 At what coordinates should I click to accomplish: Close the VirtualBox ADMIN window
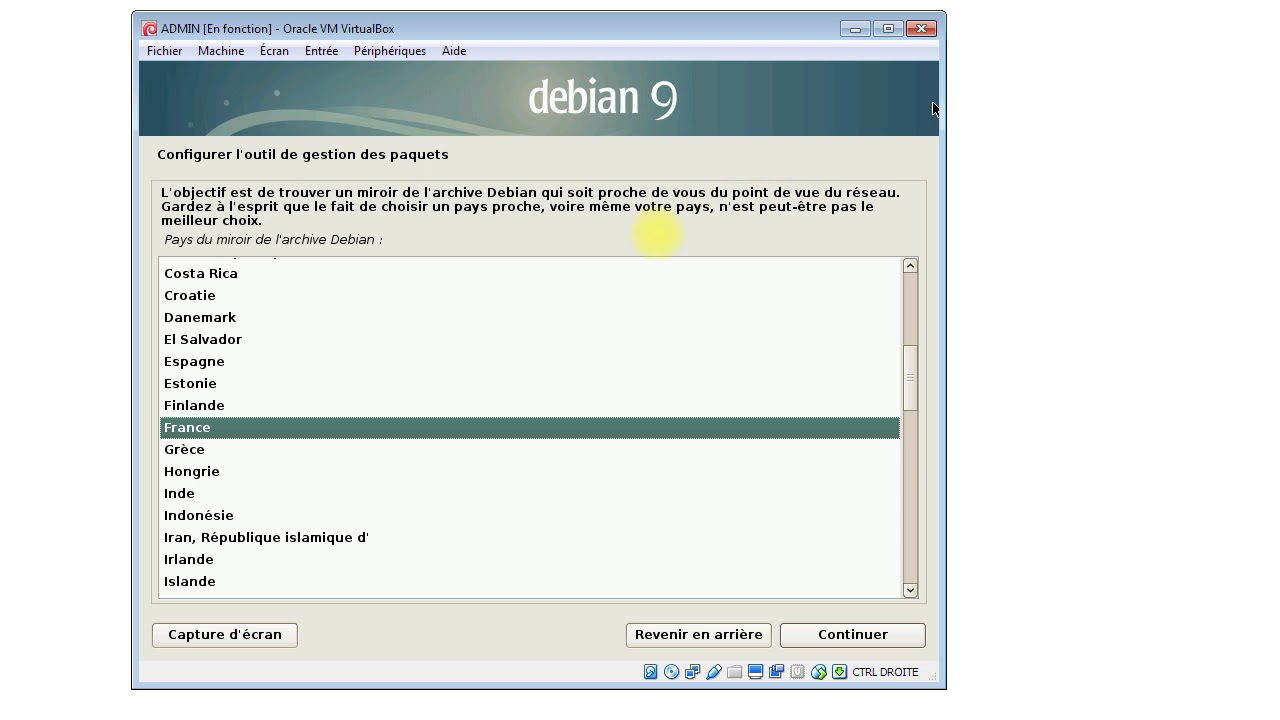pyautogui.click(x=921, y=29)
